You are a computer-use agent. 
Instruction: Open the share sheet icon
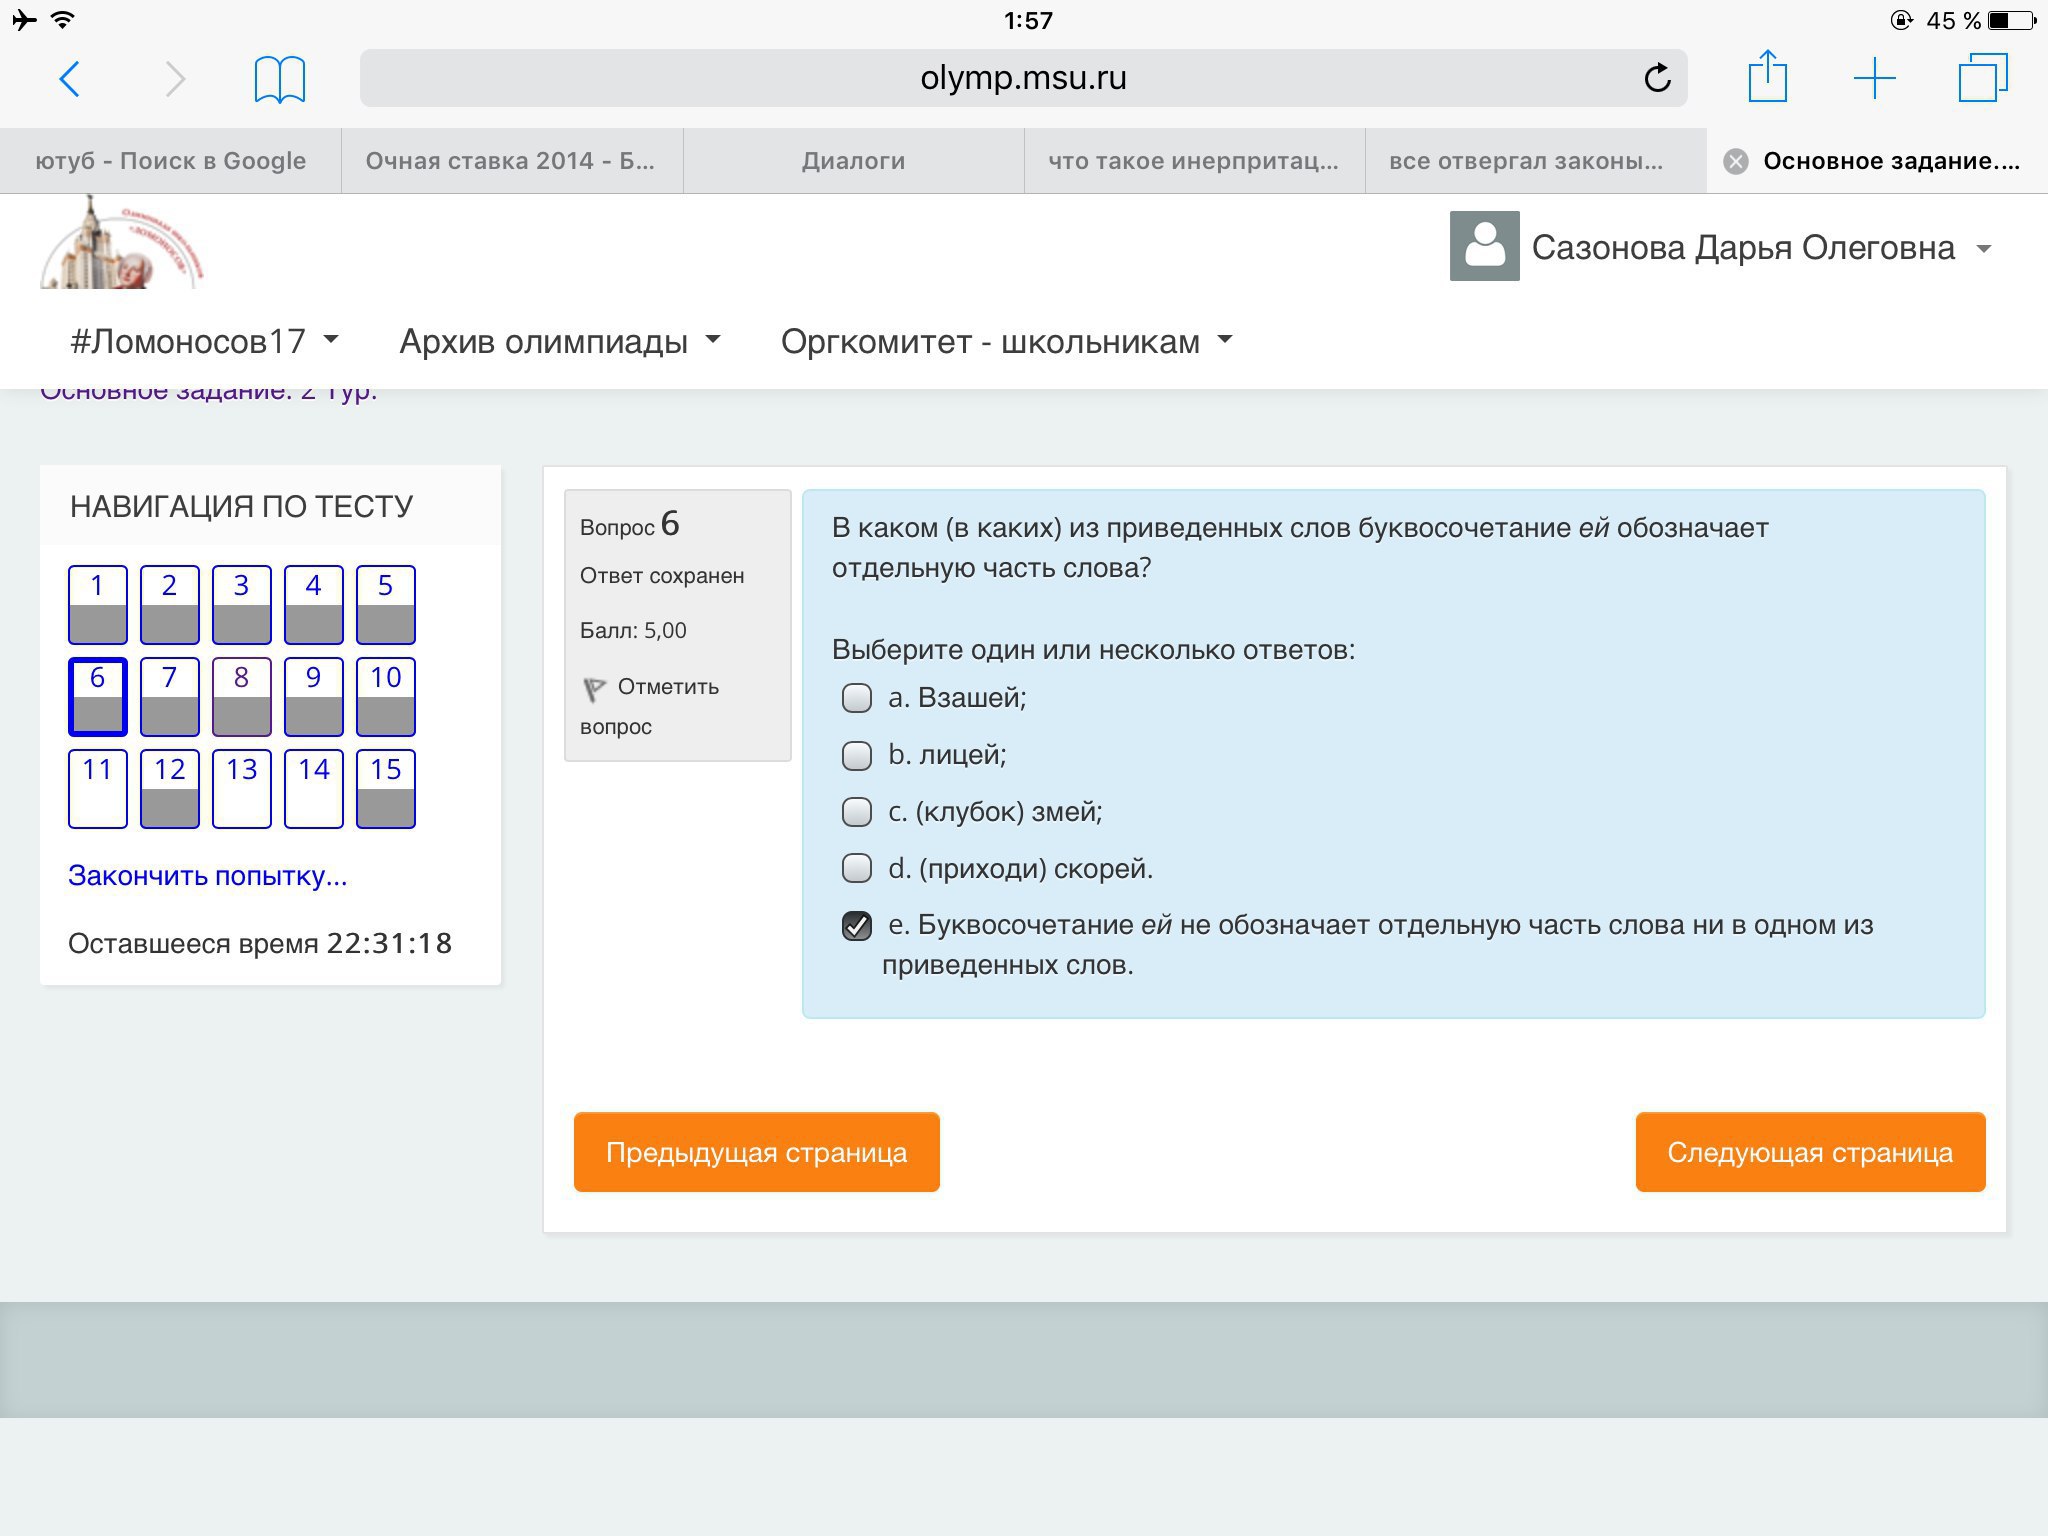pyautogui.click(x=1767, y=77)
